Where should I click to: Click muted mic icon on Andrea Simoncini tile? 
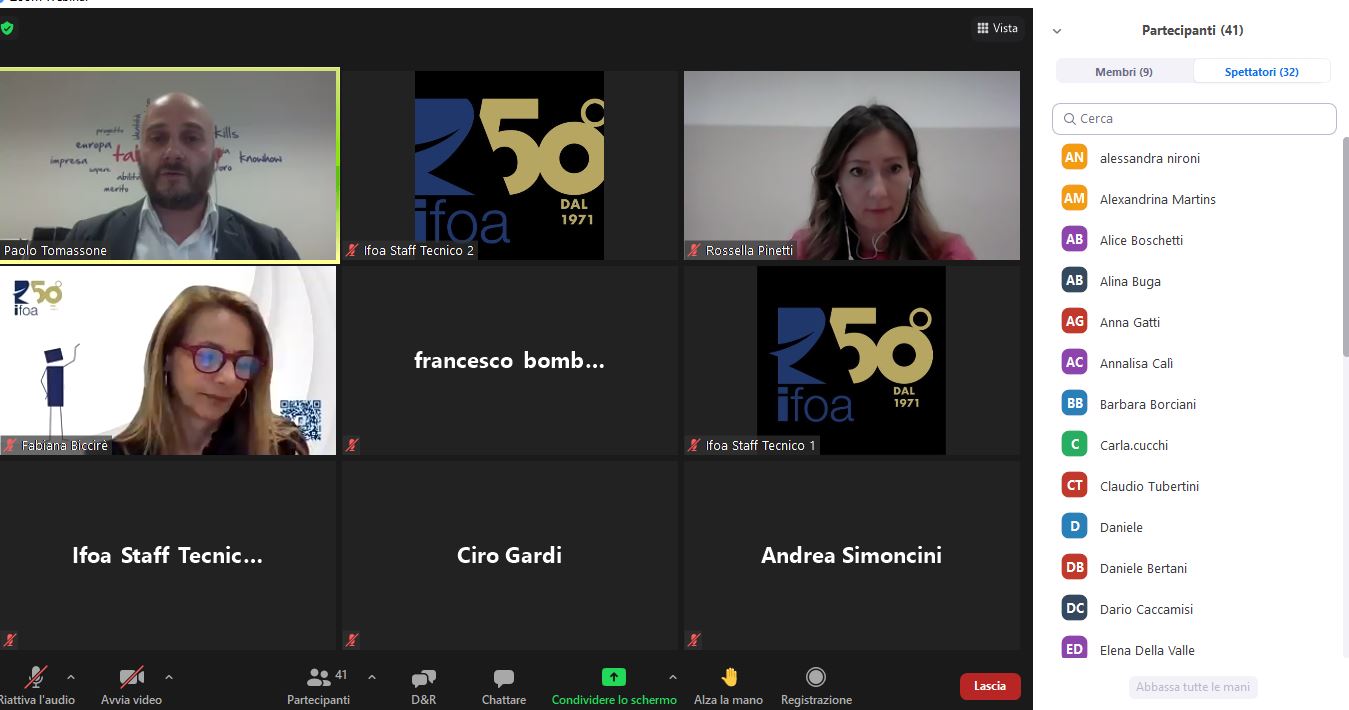point(694,640)
